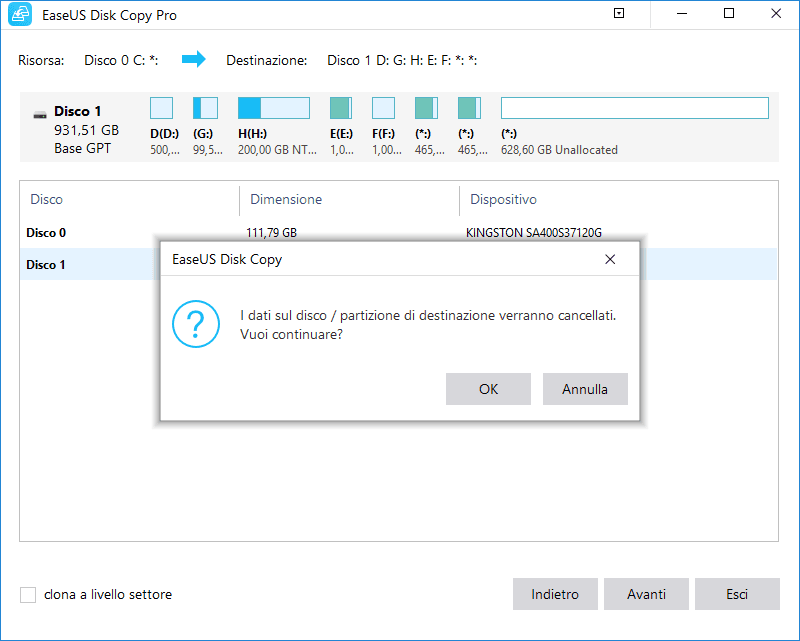Screen dimensions: 800x641
Task: Click the hard drive icon beside Disco 1
Action: click(x=40, y=115)
